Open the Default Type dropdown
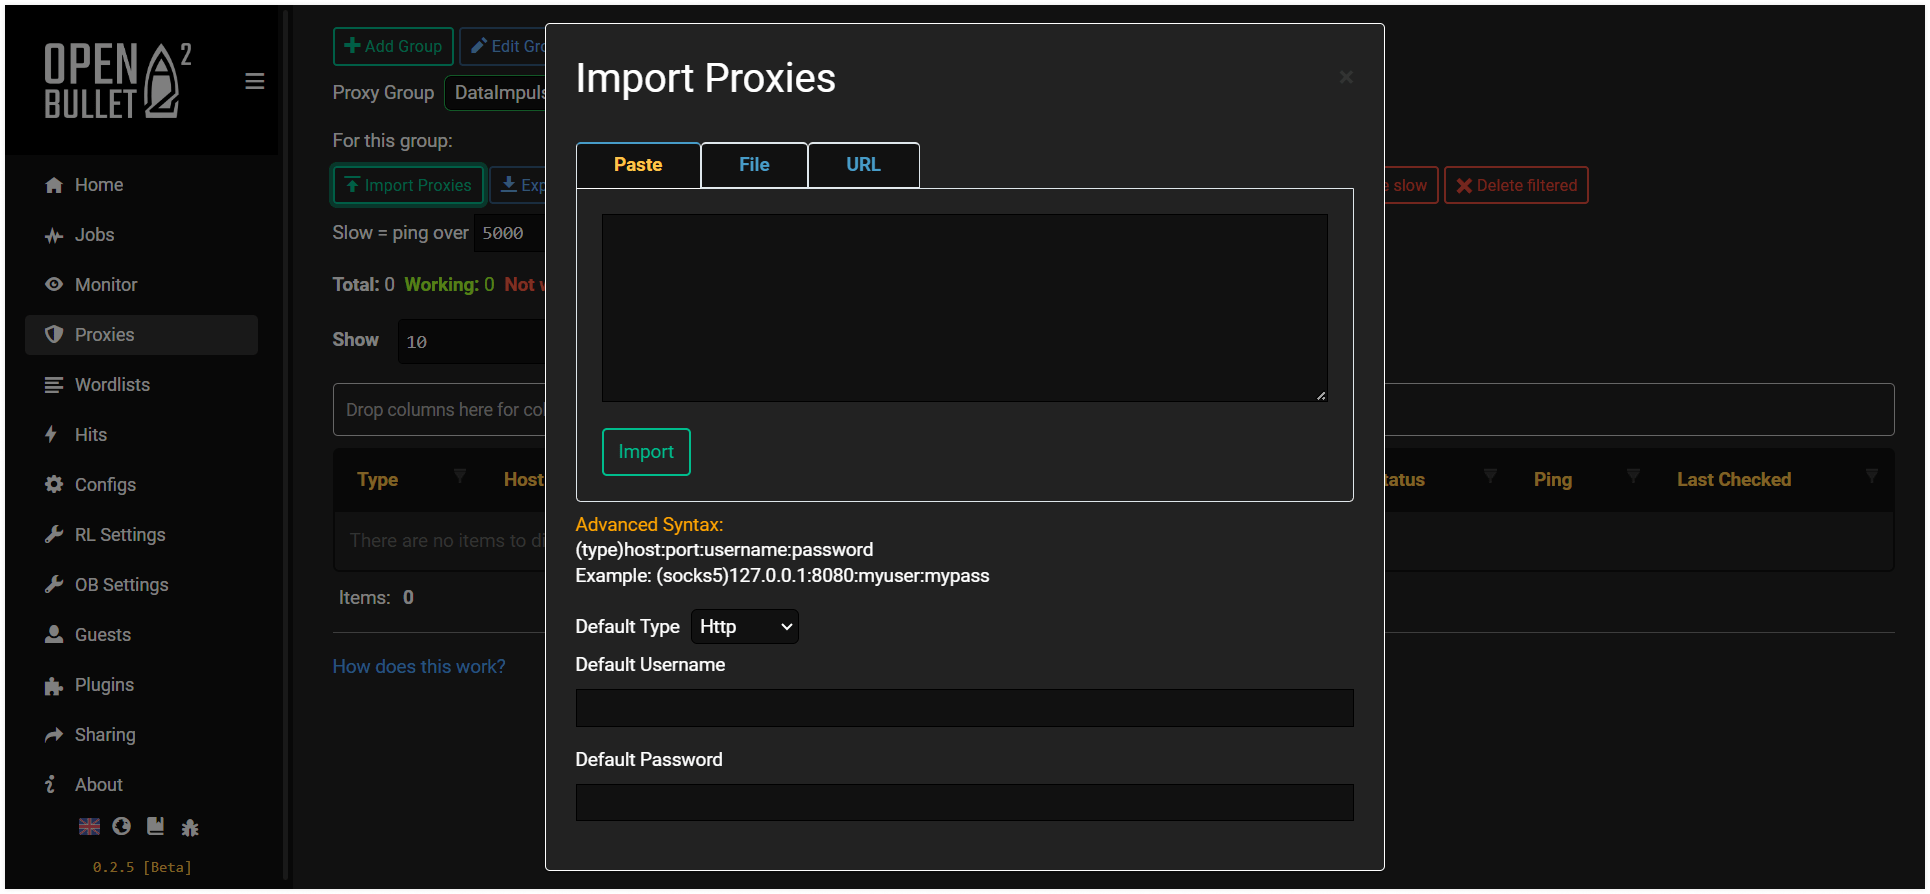Image resolution: width=1930 pixels, height=894 pixels. pyautogui.click(x=744, y=626)
